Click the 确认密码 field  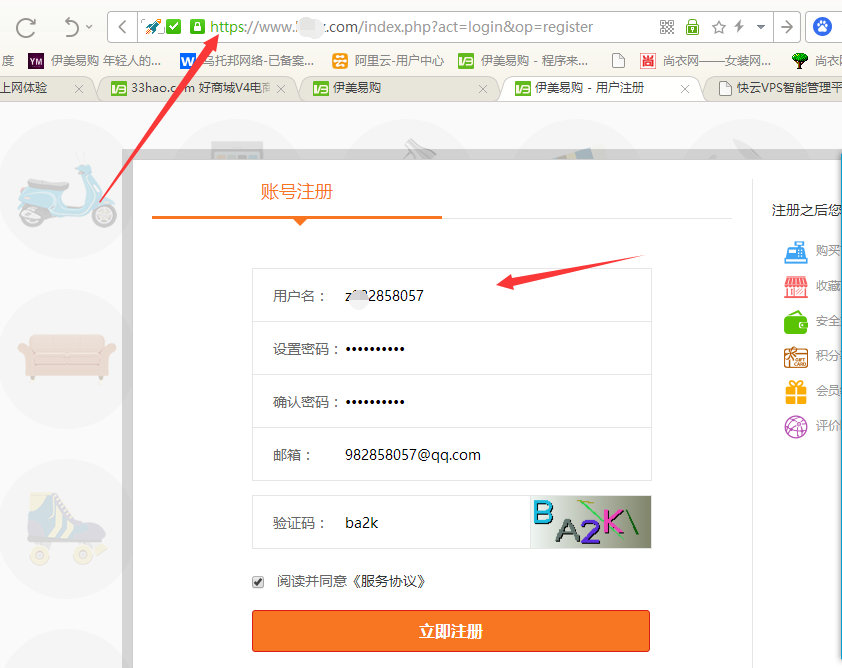click(x=452, y=402)
